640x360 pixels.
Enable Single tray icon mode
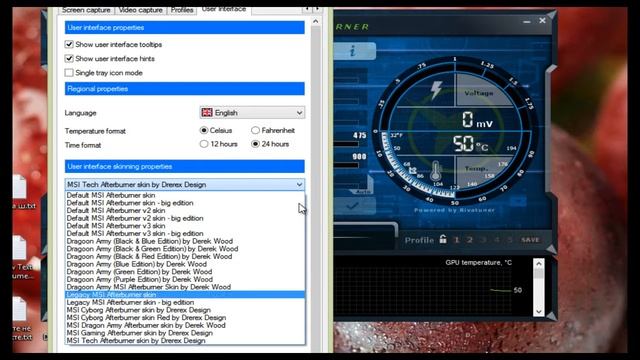[69, 73]
